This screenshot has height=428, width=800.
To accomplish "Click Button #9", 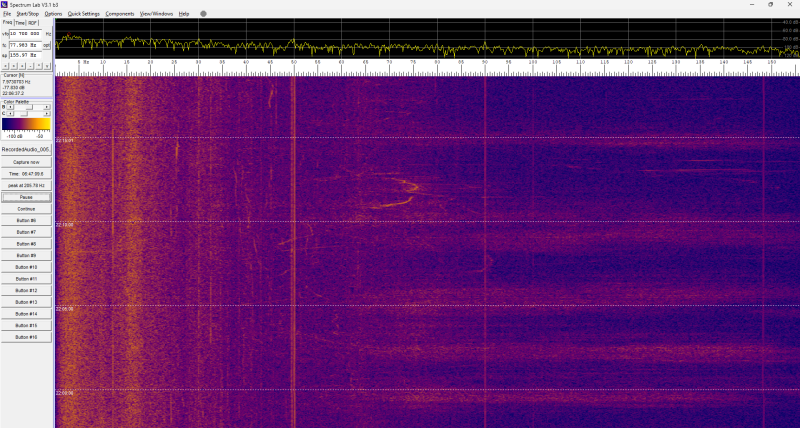I will point(26,256).
